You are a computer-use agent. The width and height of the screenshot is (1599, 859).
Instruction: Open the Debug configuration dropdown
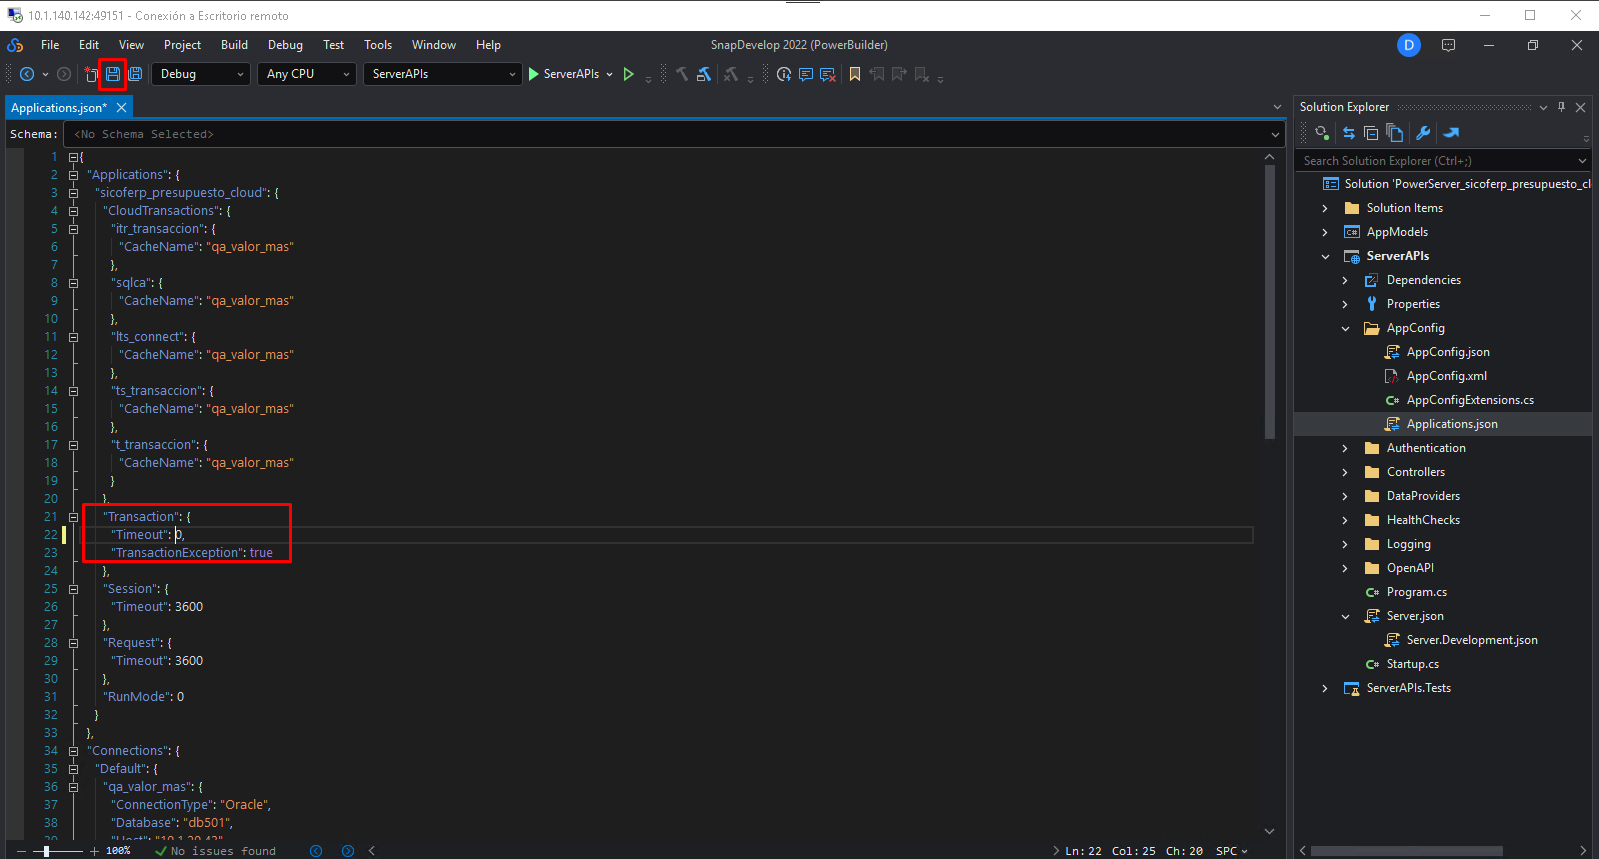tap(202, 74)
